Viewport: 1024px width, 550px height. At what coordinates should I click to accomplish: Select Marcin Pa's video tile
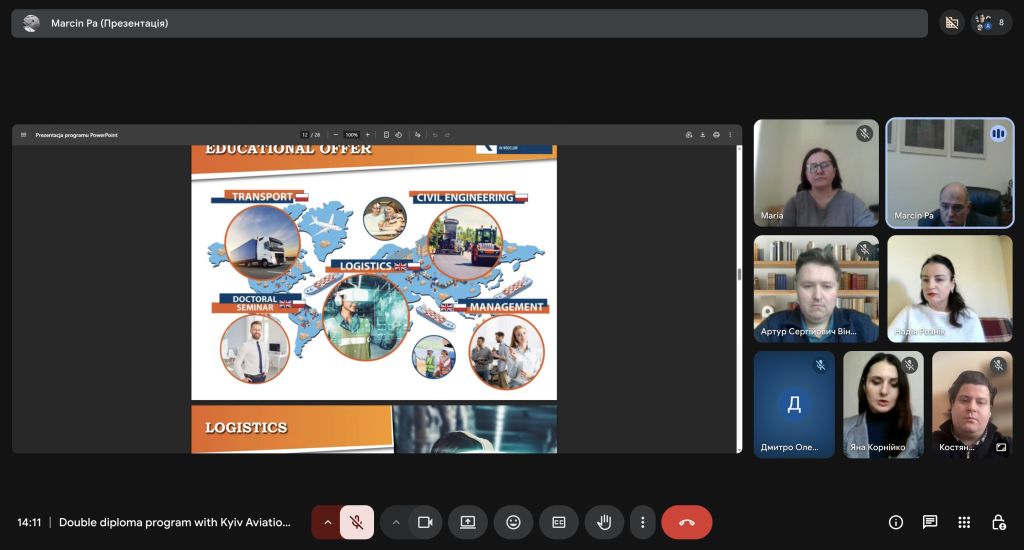pyautogui.click(x=949, y=173)
